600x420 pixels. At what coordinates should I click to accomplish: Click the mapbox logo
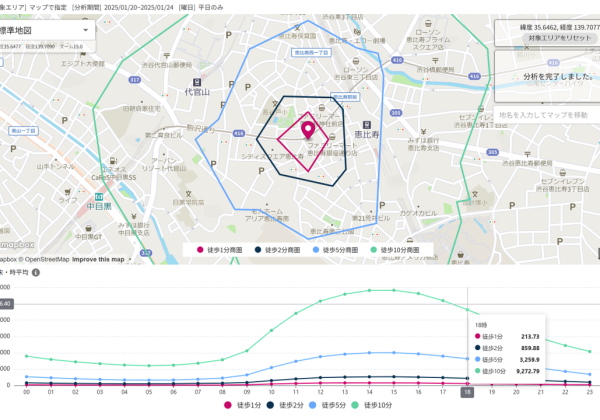tap(18, 245)
